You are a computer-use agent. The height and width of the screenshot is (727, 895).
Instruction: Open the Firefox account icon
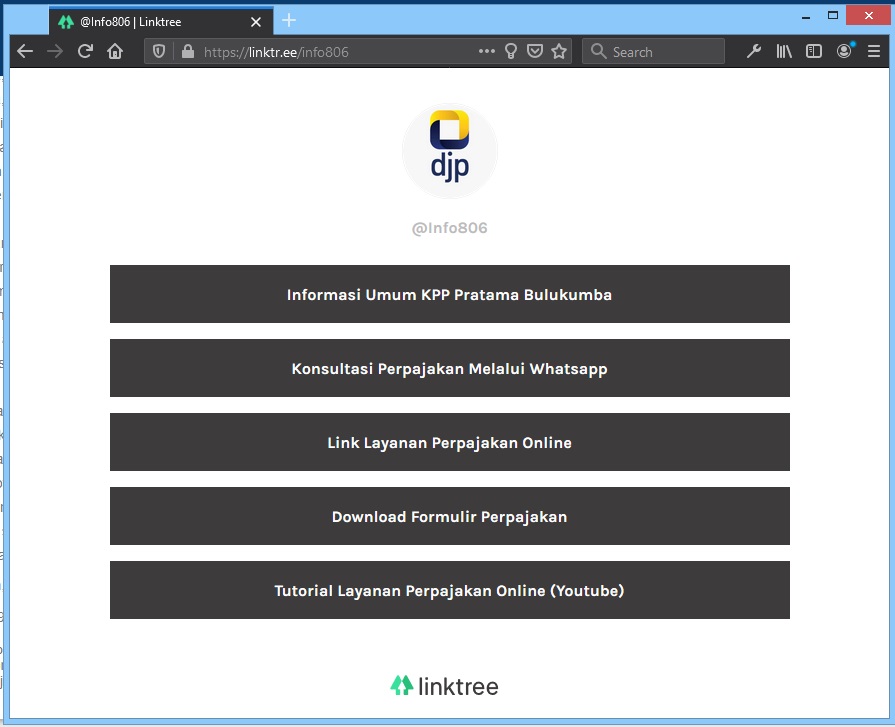(x=845, y=52)
